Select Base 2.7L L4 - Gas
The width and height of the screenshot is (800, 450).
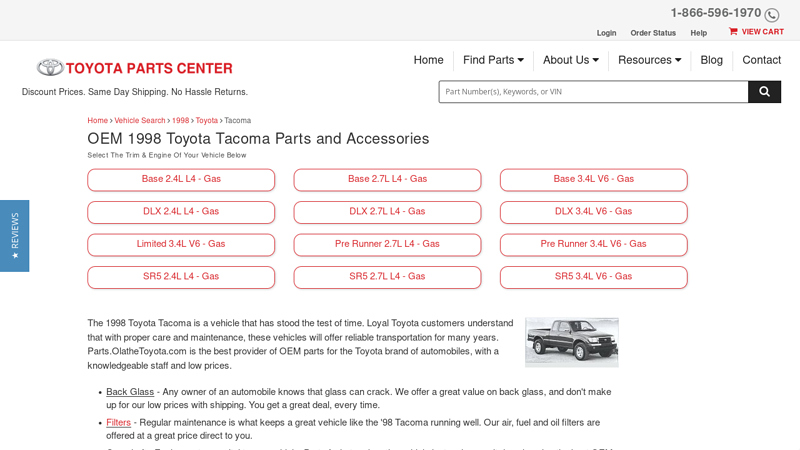click(x=387, y=180)
